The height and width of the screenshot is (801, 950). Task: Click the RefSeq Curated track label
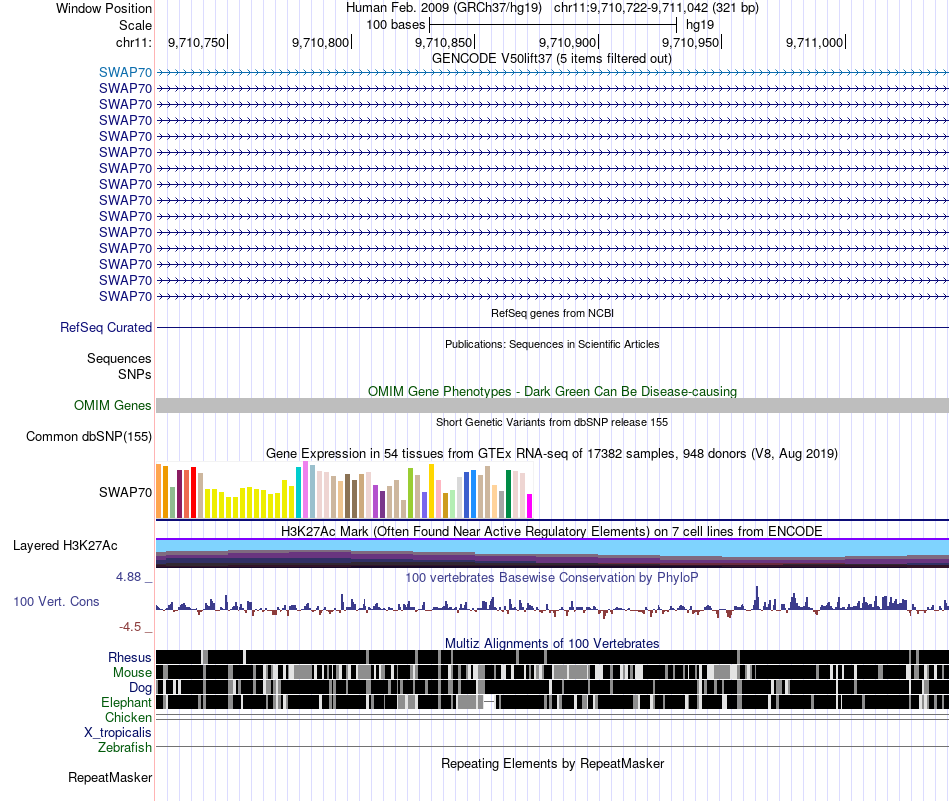tap(105, 328)
